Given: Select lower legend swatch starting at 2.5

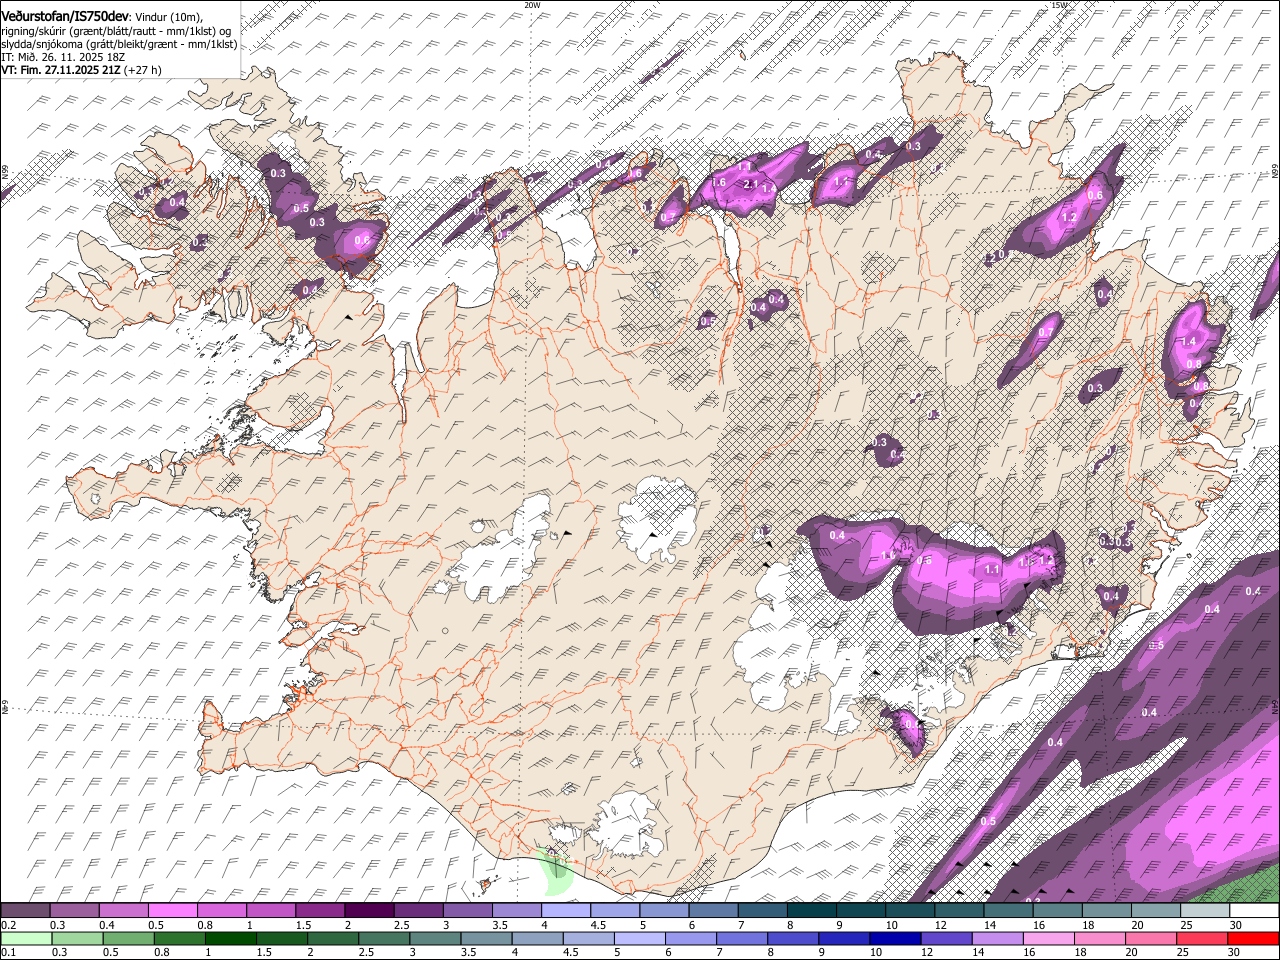Looking at the screenshot, I should point(384,938).
